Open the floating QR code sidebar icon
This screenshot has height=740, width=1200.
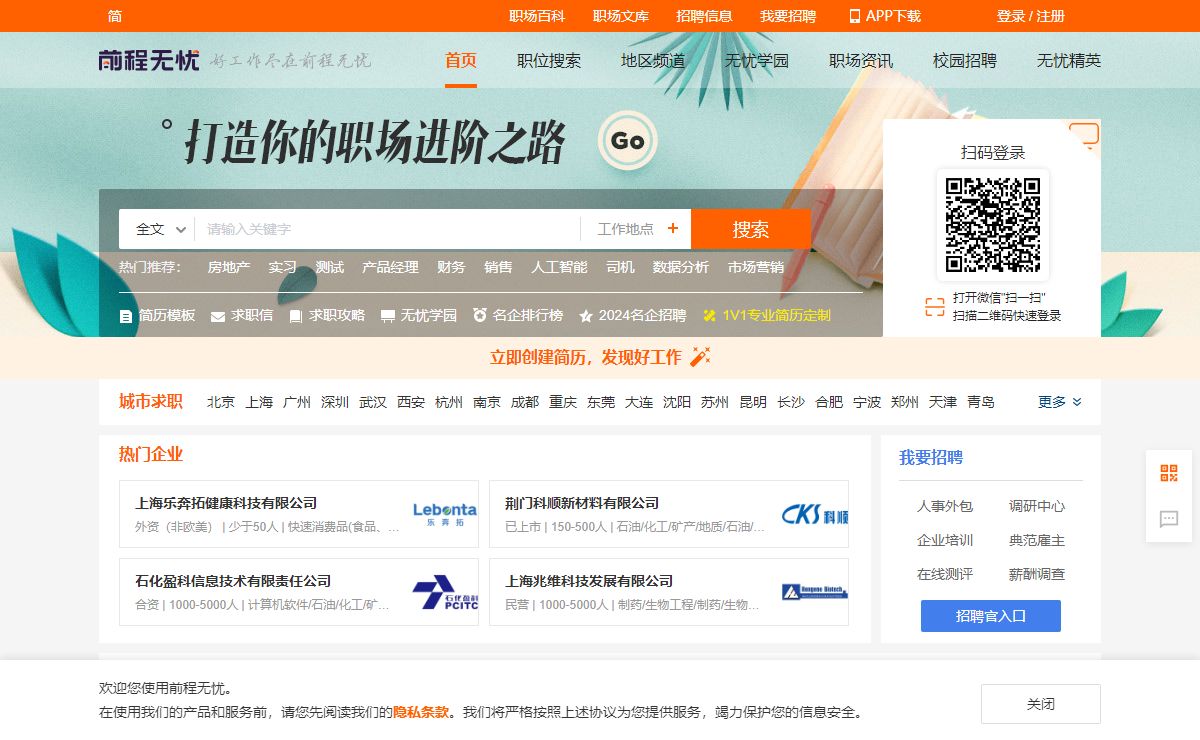(1168, 473)
